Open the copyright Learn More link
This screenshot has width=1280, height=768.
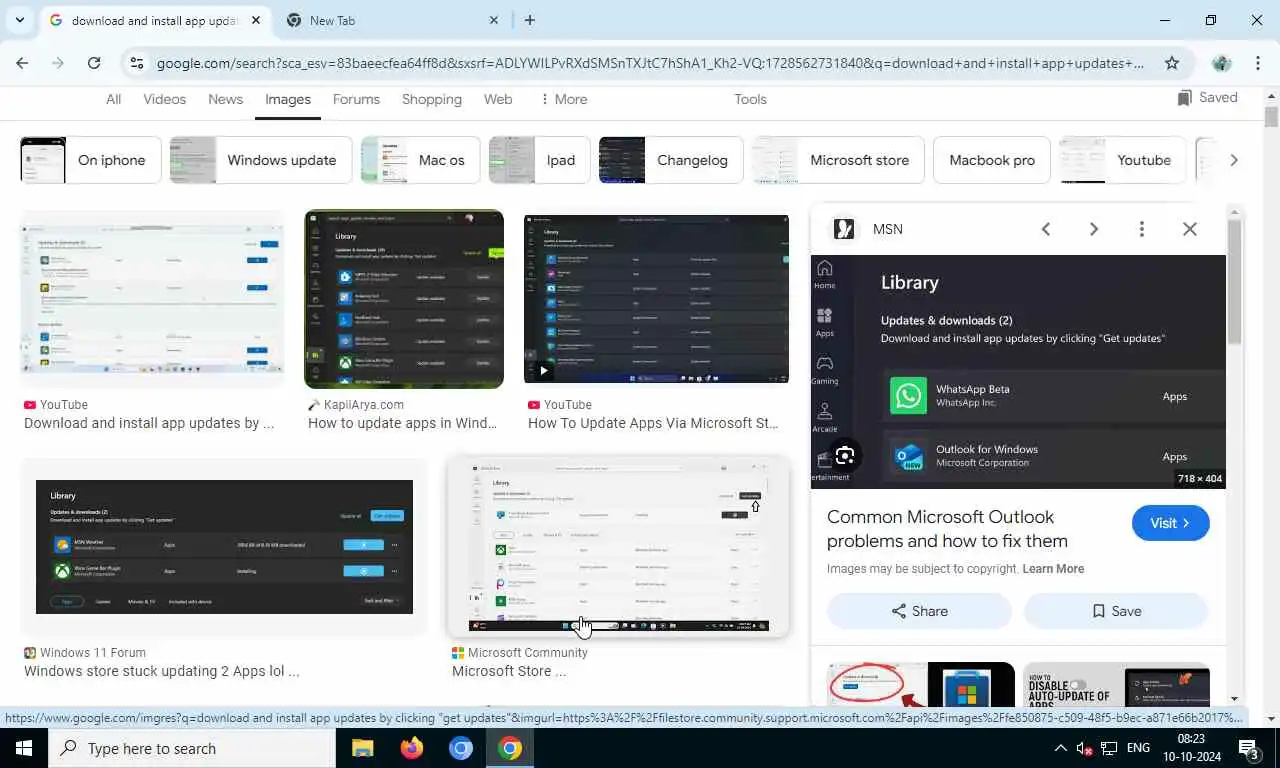pyautogui.click(x=1053, y=569)
